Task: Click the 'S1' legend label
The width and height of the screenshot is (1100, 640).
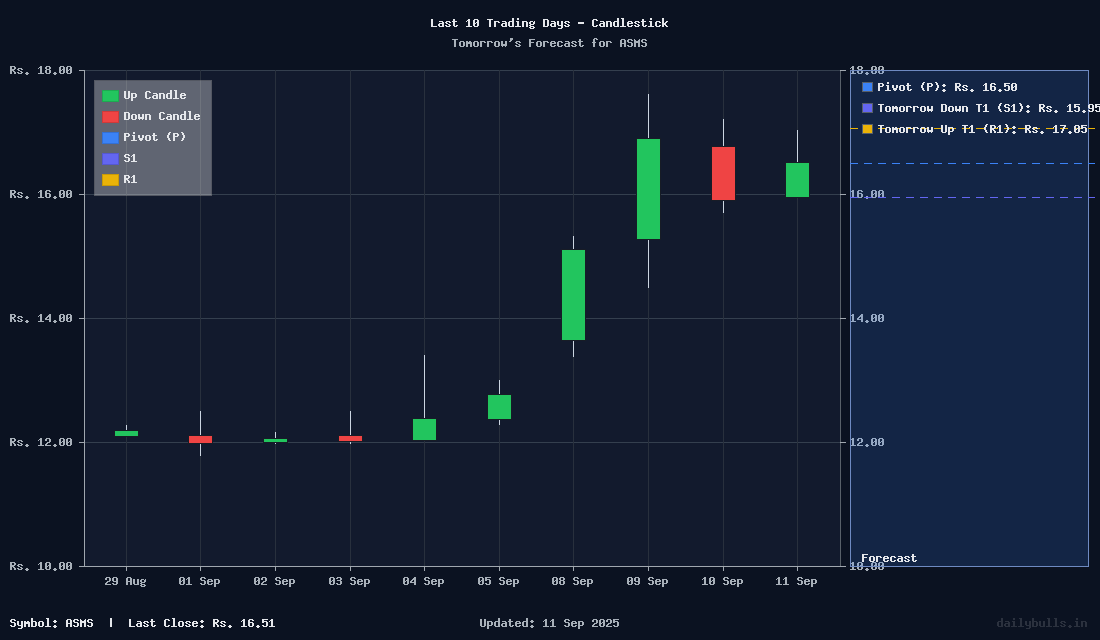Action: 130,159
